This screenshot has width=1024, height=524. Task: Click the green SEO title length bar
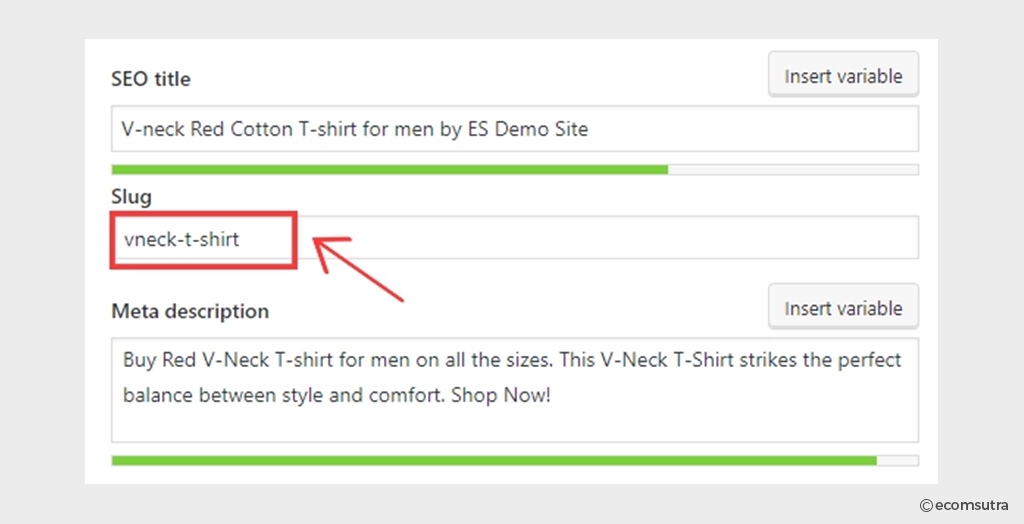pyautogui.click(x=390, y=170)
